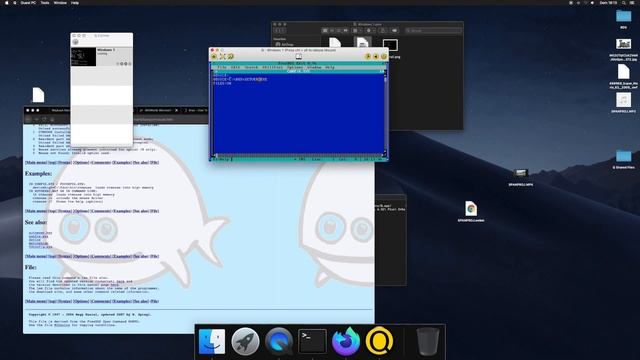640x360 pixels.
Task: Click Syntax link above See also heading
Action: [64, 211]
